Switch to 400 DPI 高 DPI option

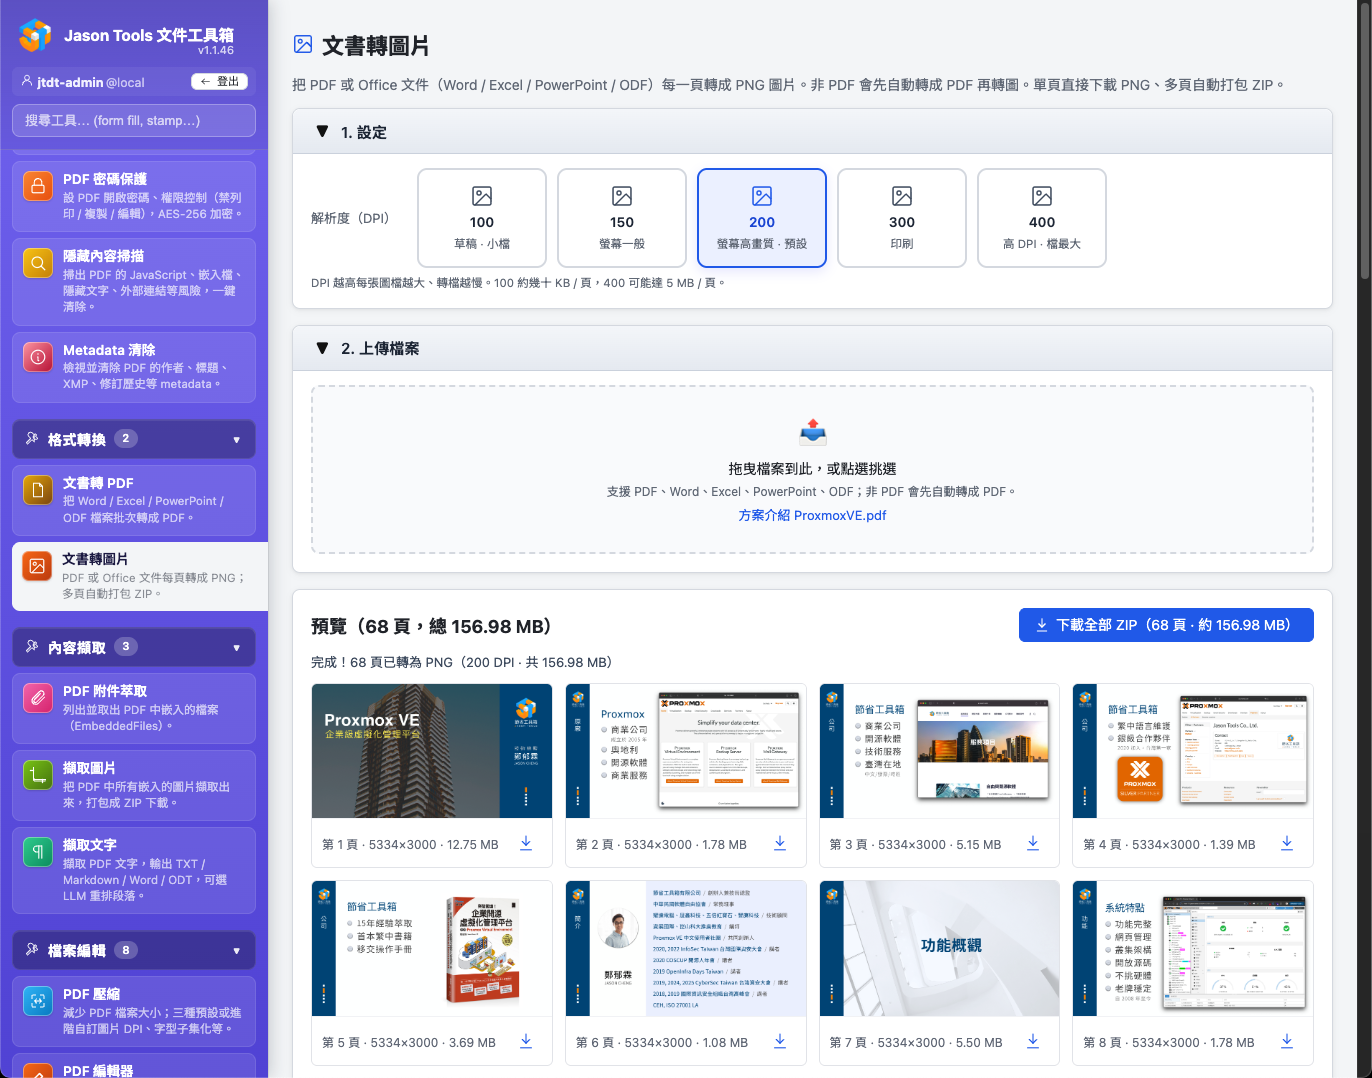[1041, 218]
